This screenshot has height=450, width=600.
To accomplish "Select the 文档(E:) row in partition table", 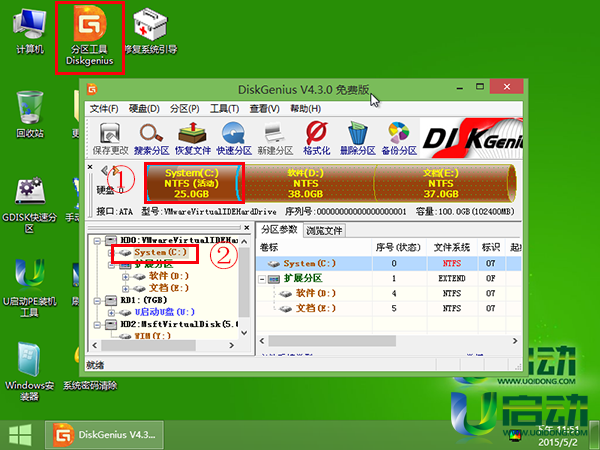I will pos(389,308).
